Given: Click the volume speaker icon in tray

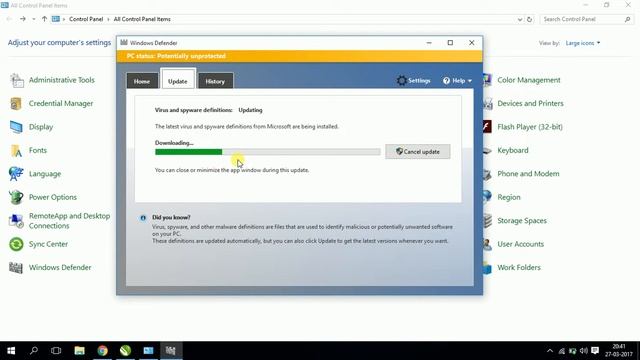Looking at the screenshot, I should pos(584,351).
